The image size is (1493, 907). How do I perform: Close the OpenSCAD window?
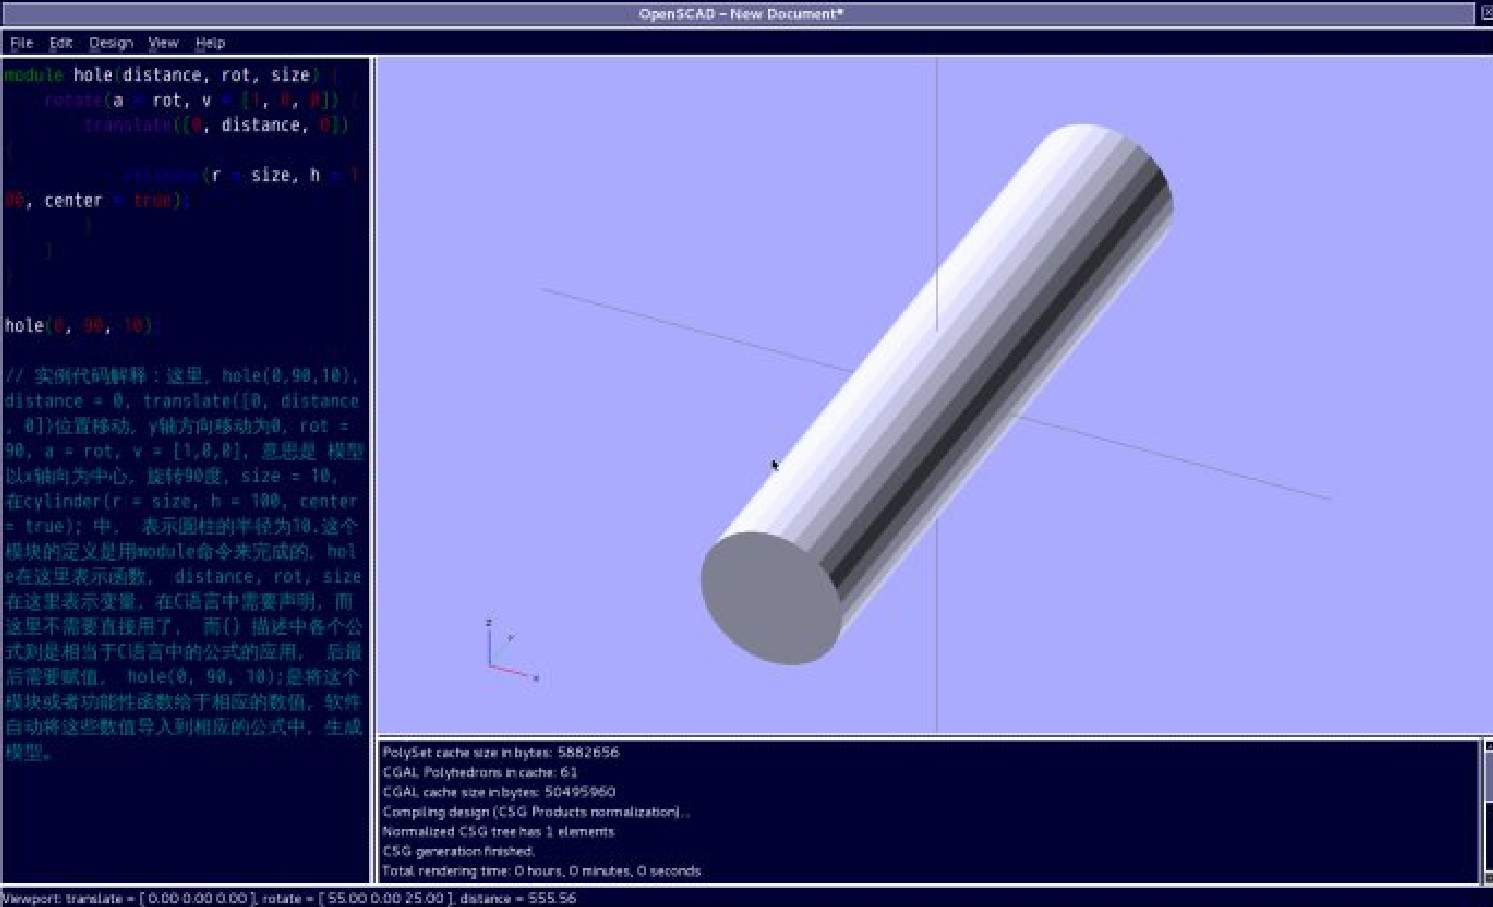click(x=1486, y=13)
